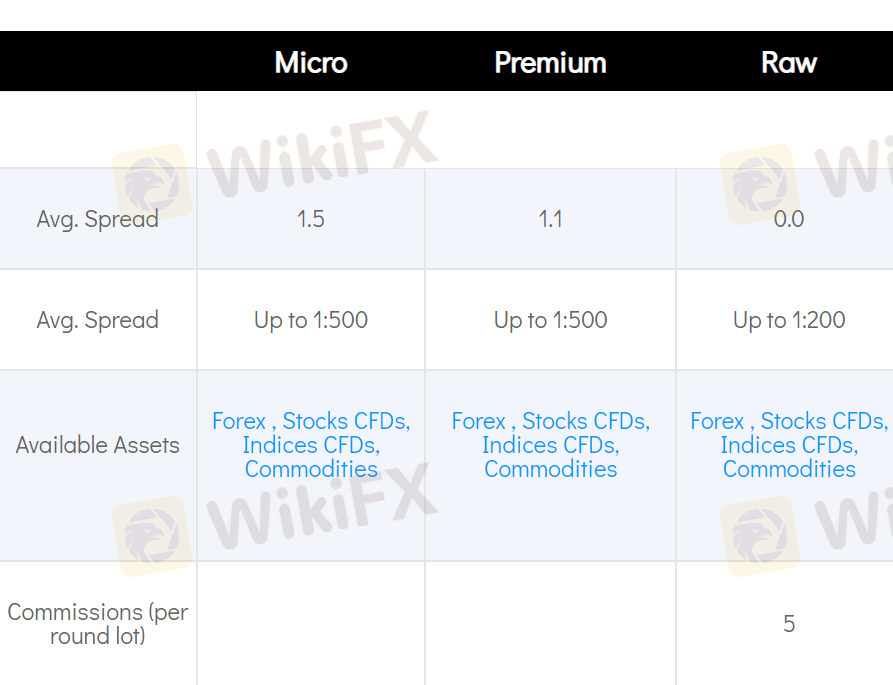Open the Micro account's available assets link
Image resolution: width=893 pixels, height=685 pixels.
coord(311,445)
